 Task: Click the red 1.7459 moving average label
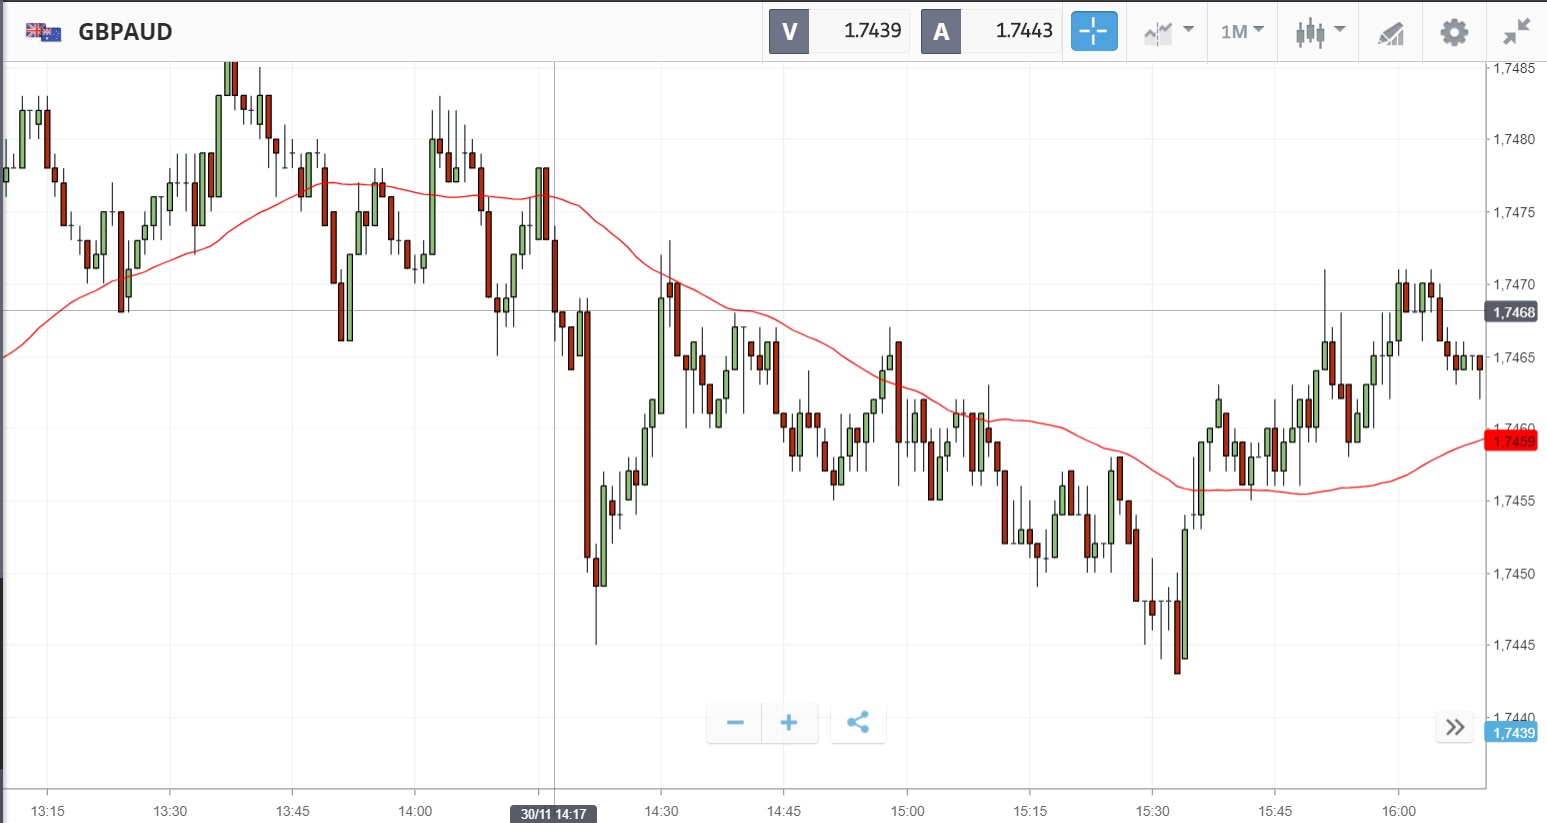1513,441
